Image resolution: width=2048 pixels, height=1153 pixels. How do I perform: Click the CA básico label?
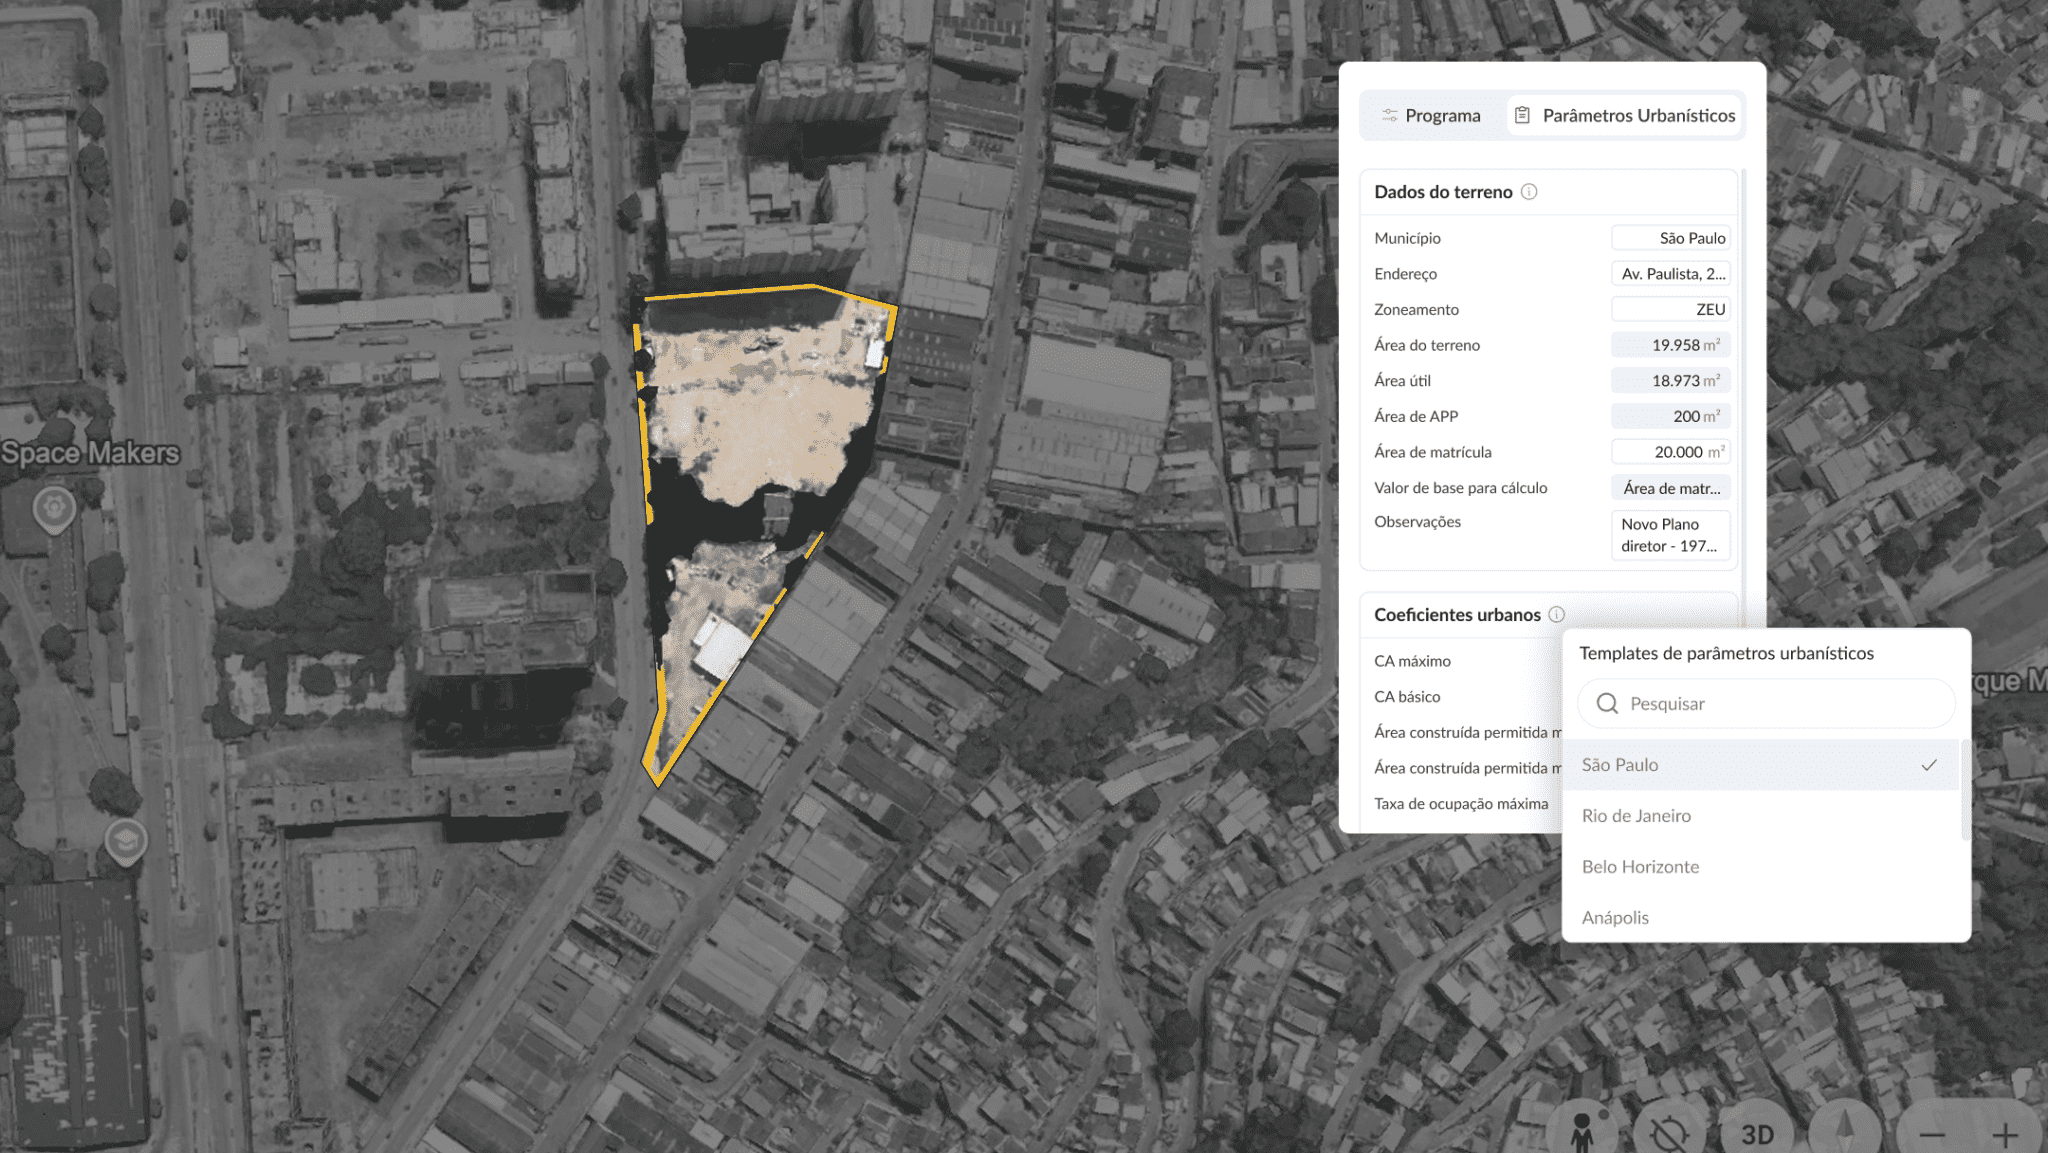click(x=1407, y=697)
